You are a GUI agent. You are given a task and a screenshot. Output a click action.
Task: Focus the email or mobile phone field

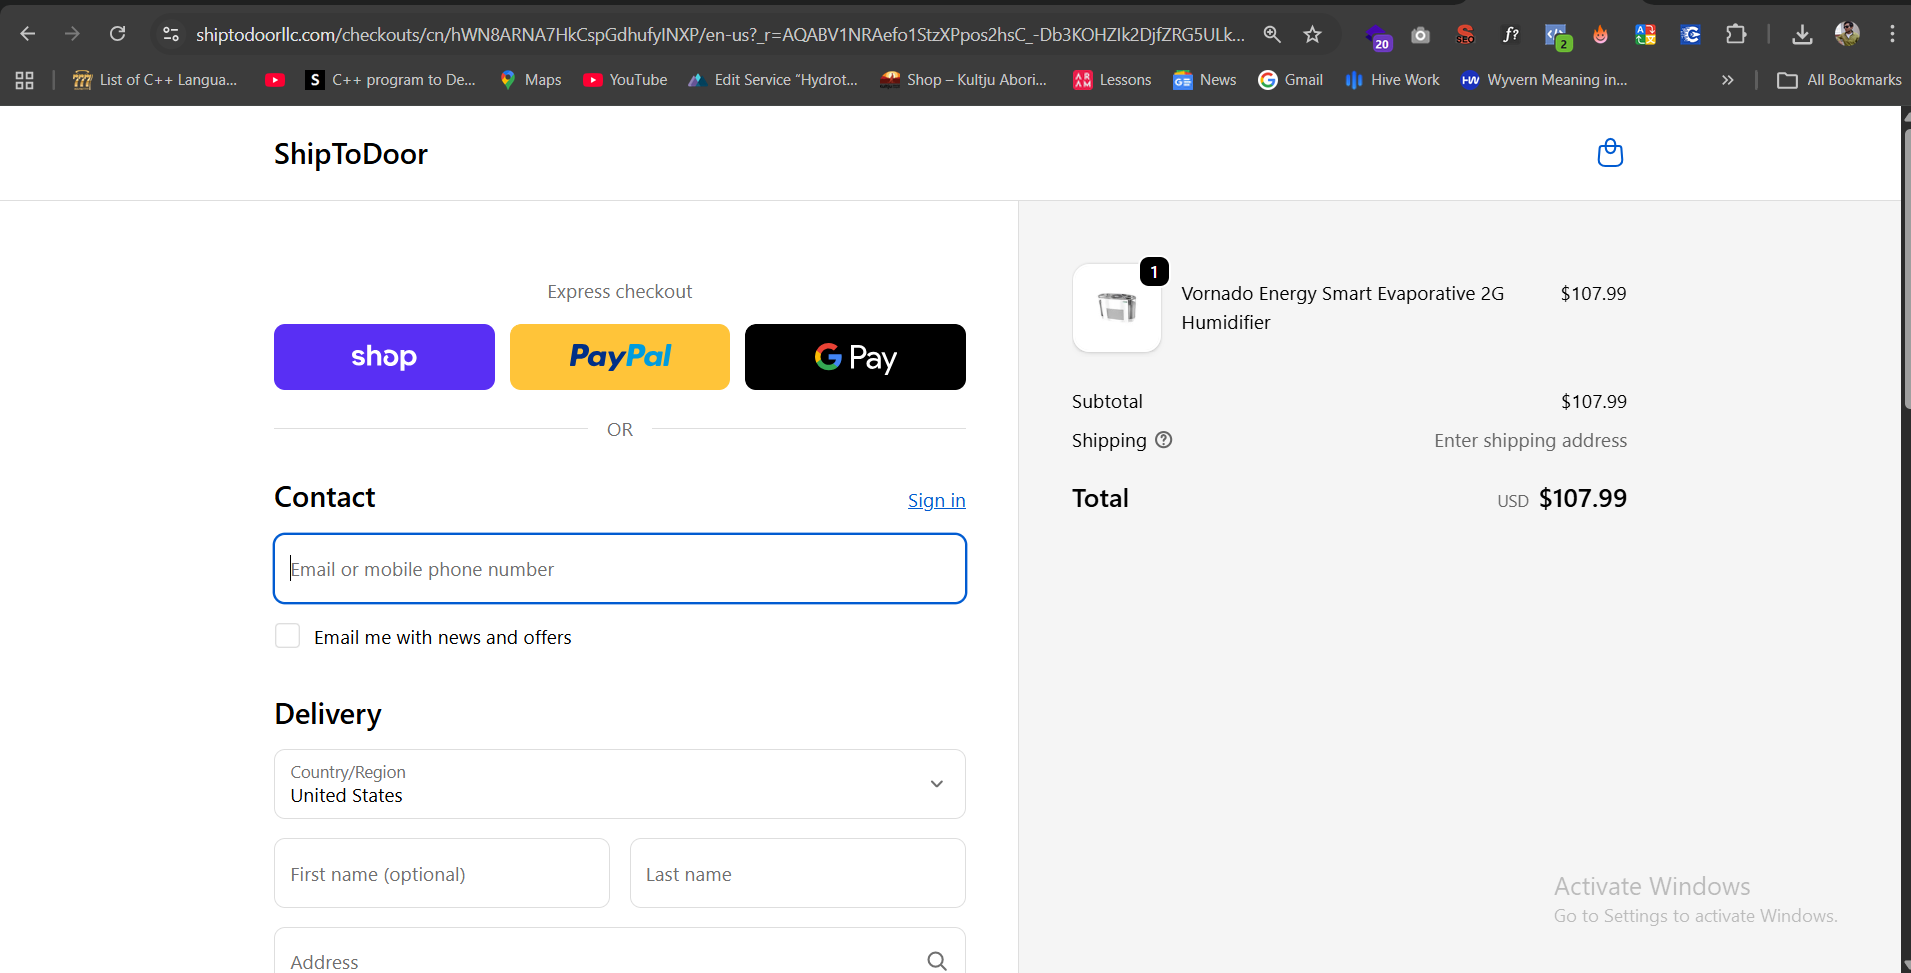(x=620, y=569)
